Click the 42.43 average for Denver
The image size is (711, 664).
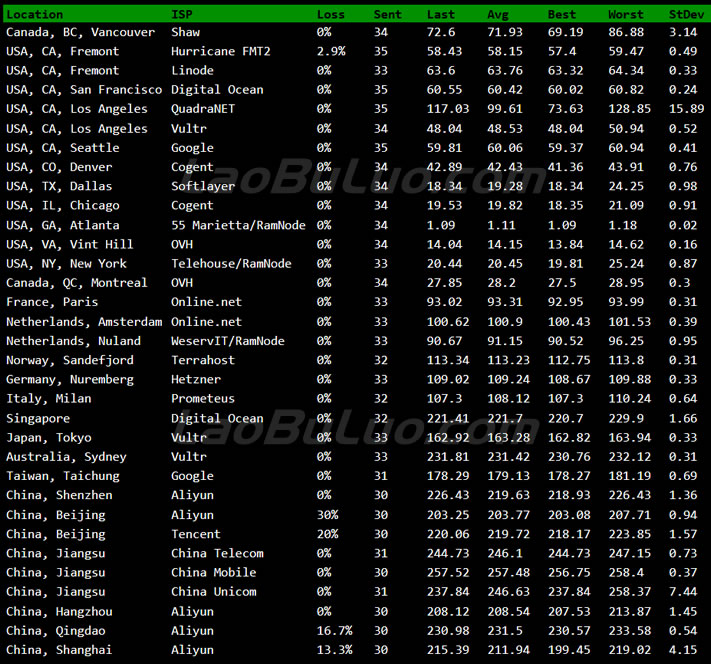click(x=505, y=167)
